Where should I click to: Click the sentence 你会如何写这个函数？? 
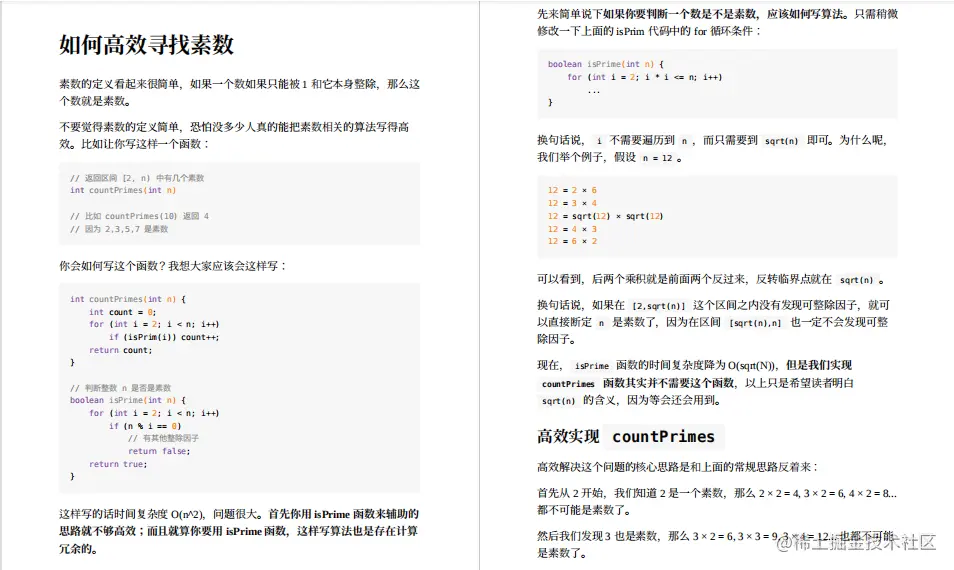pyautogui.click(x=113, y=266)
